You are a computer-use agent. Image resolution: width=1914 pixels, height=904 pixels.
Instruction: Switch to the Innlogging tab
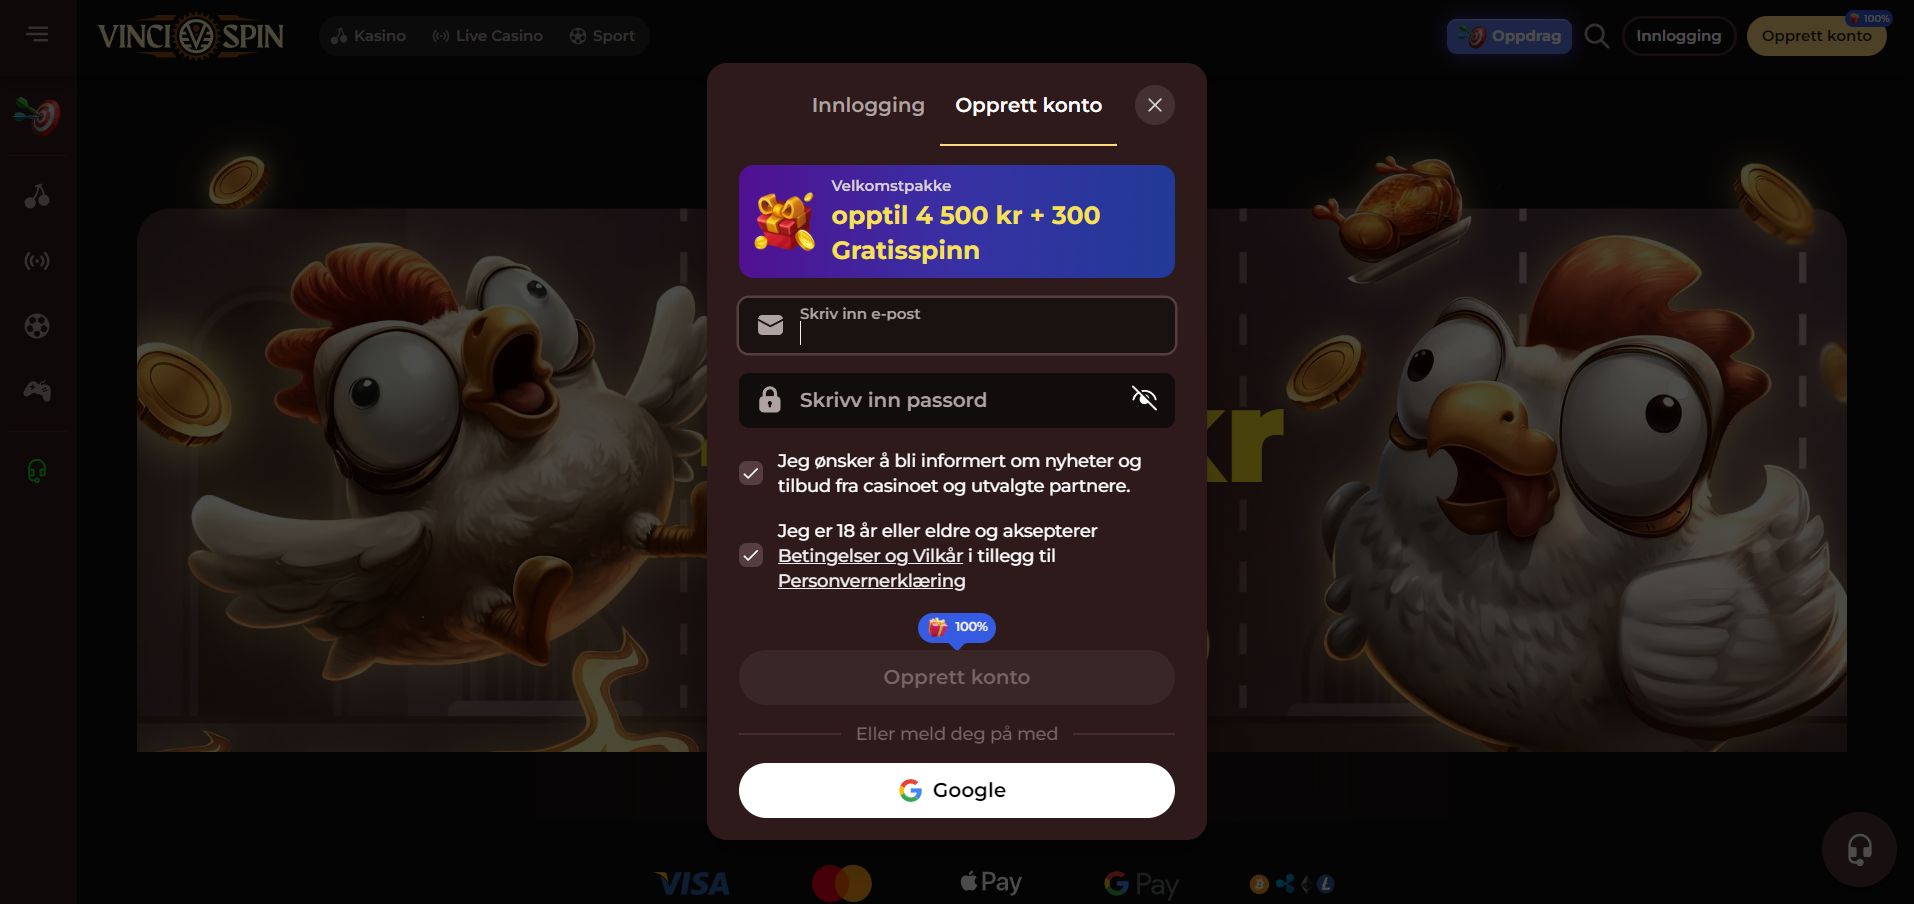coord(868,105)
